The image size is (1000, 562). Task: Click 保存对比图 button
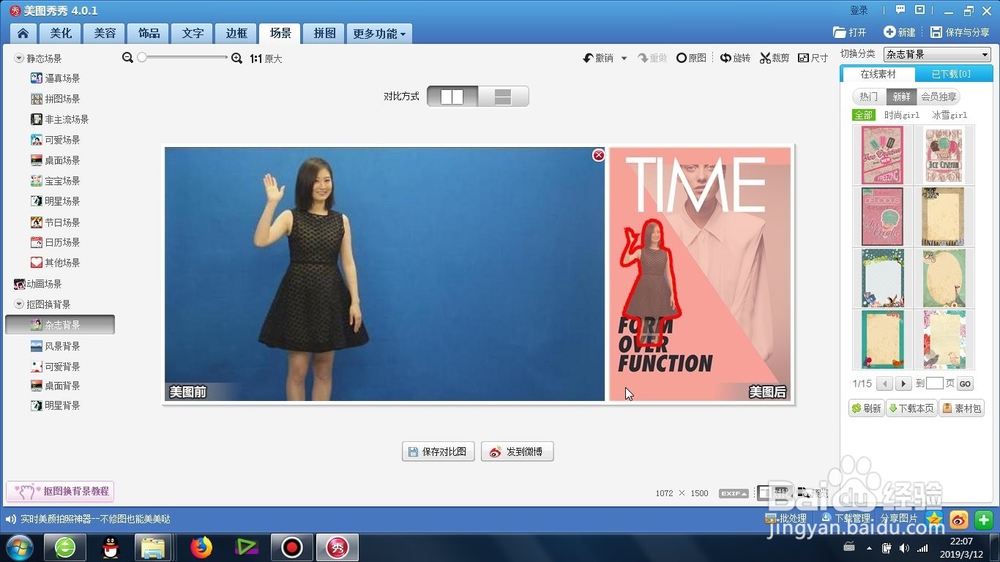pos(438,452)
